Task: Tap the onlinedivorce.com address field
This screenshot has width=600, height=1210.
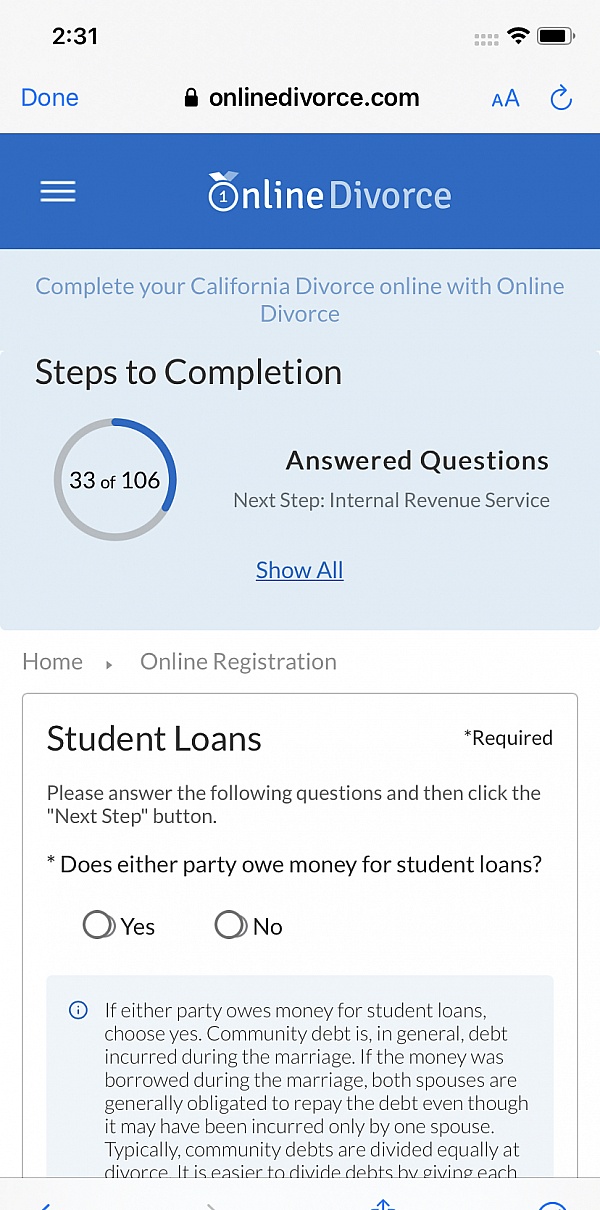Action: coord(314,98)
